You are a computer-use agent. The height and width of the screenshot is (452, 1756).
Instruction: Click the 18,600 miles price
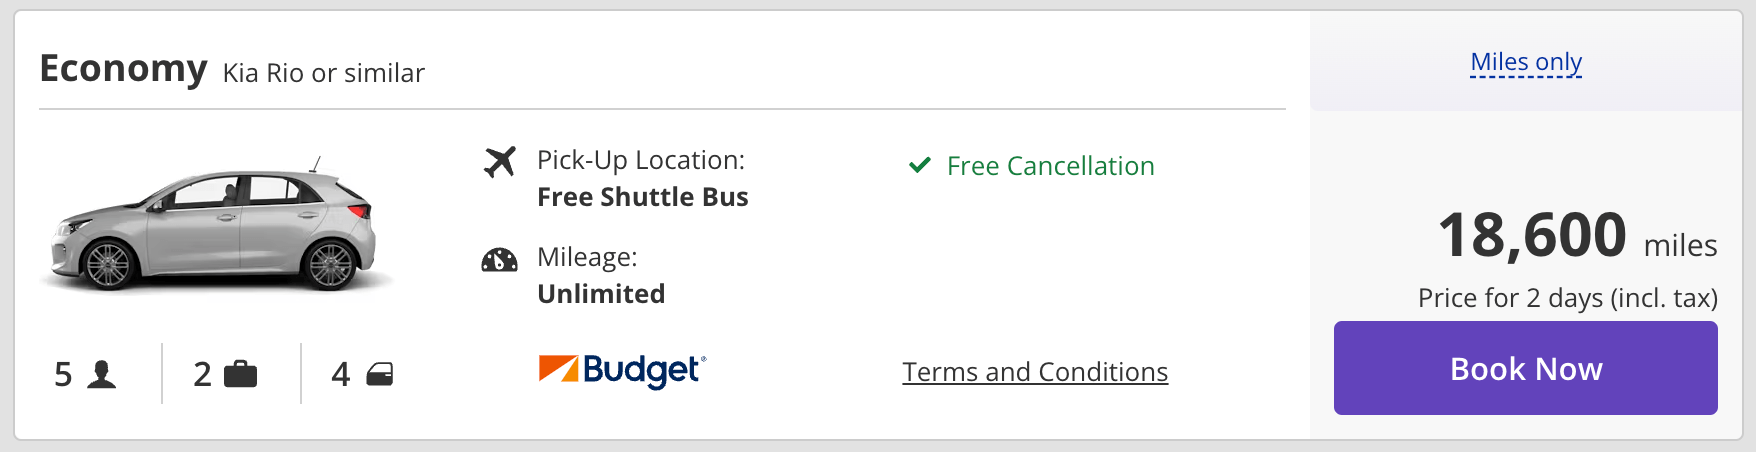tap(1576, 237)
